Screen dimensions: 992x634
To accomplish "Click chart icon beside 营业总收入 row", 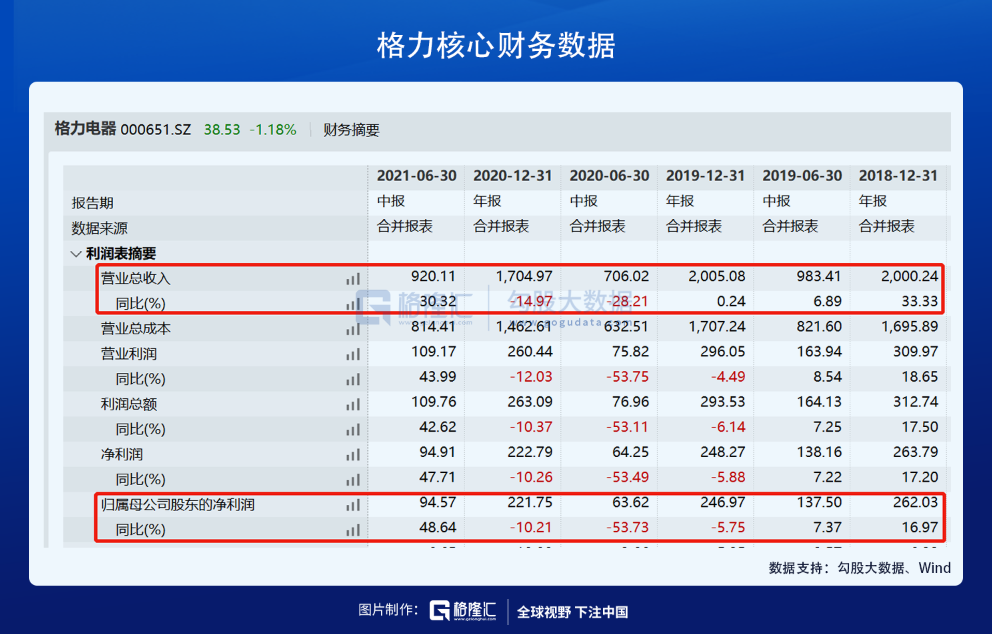I will point(353,279).
